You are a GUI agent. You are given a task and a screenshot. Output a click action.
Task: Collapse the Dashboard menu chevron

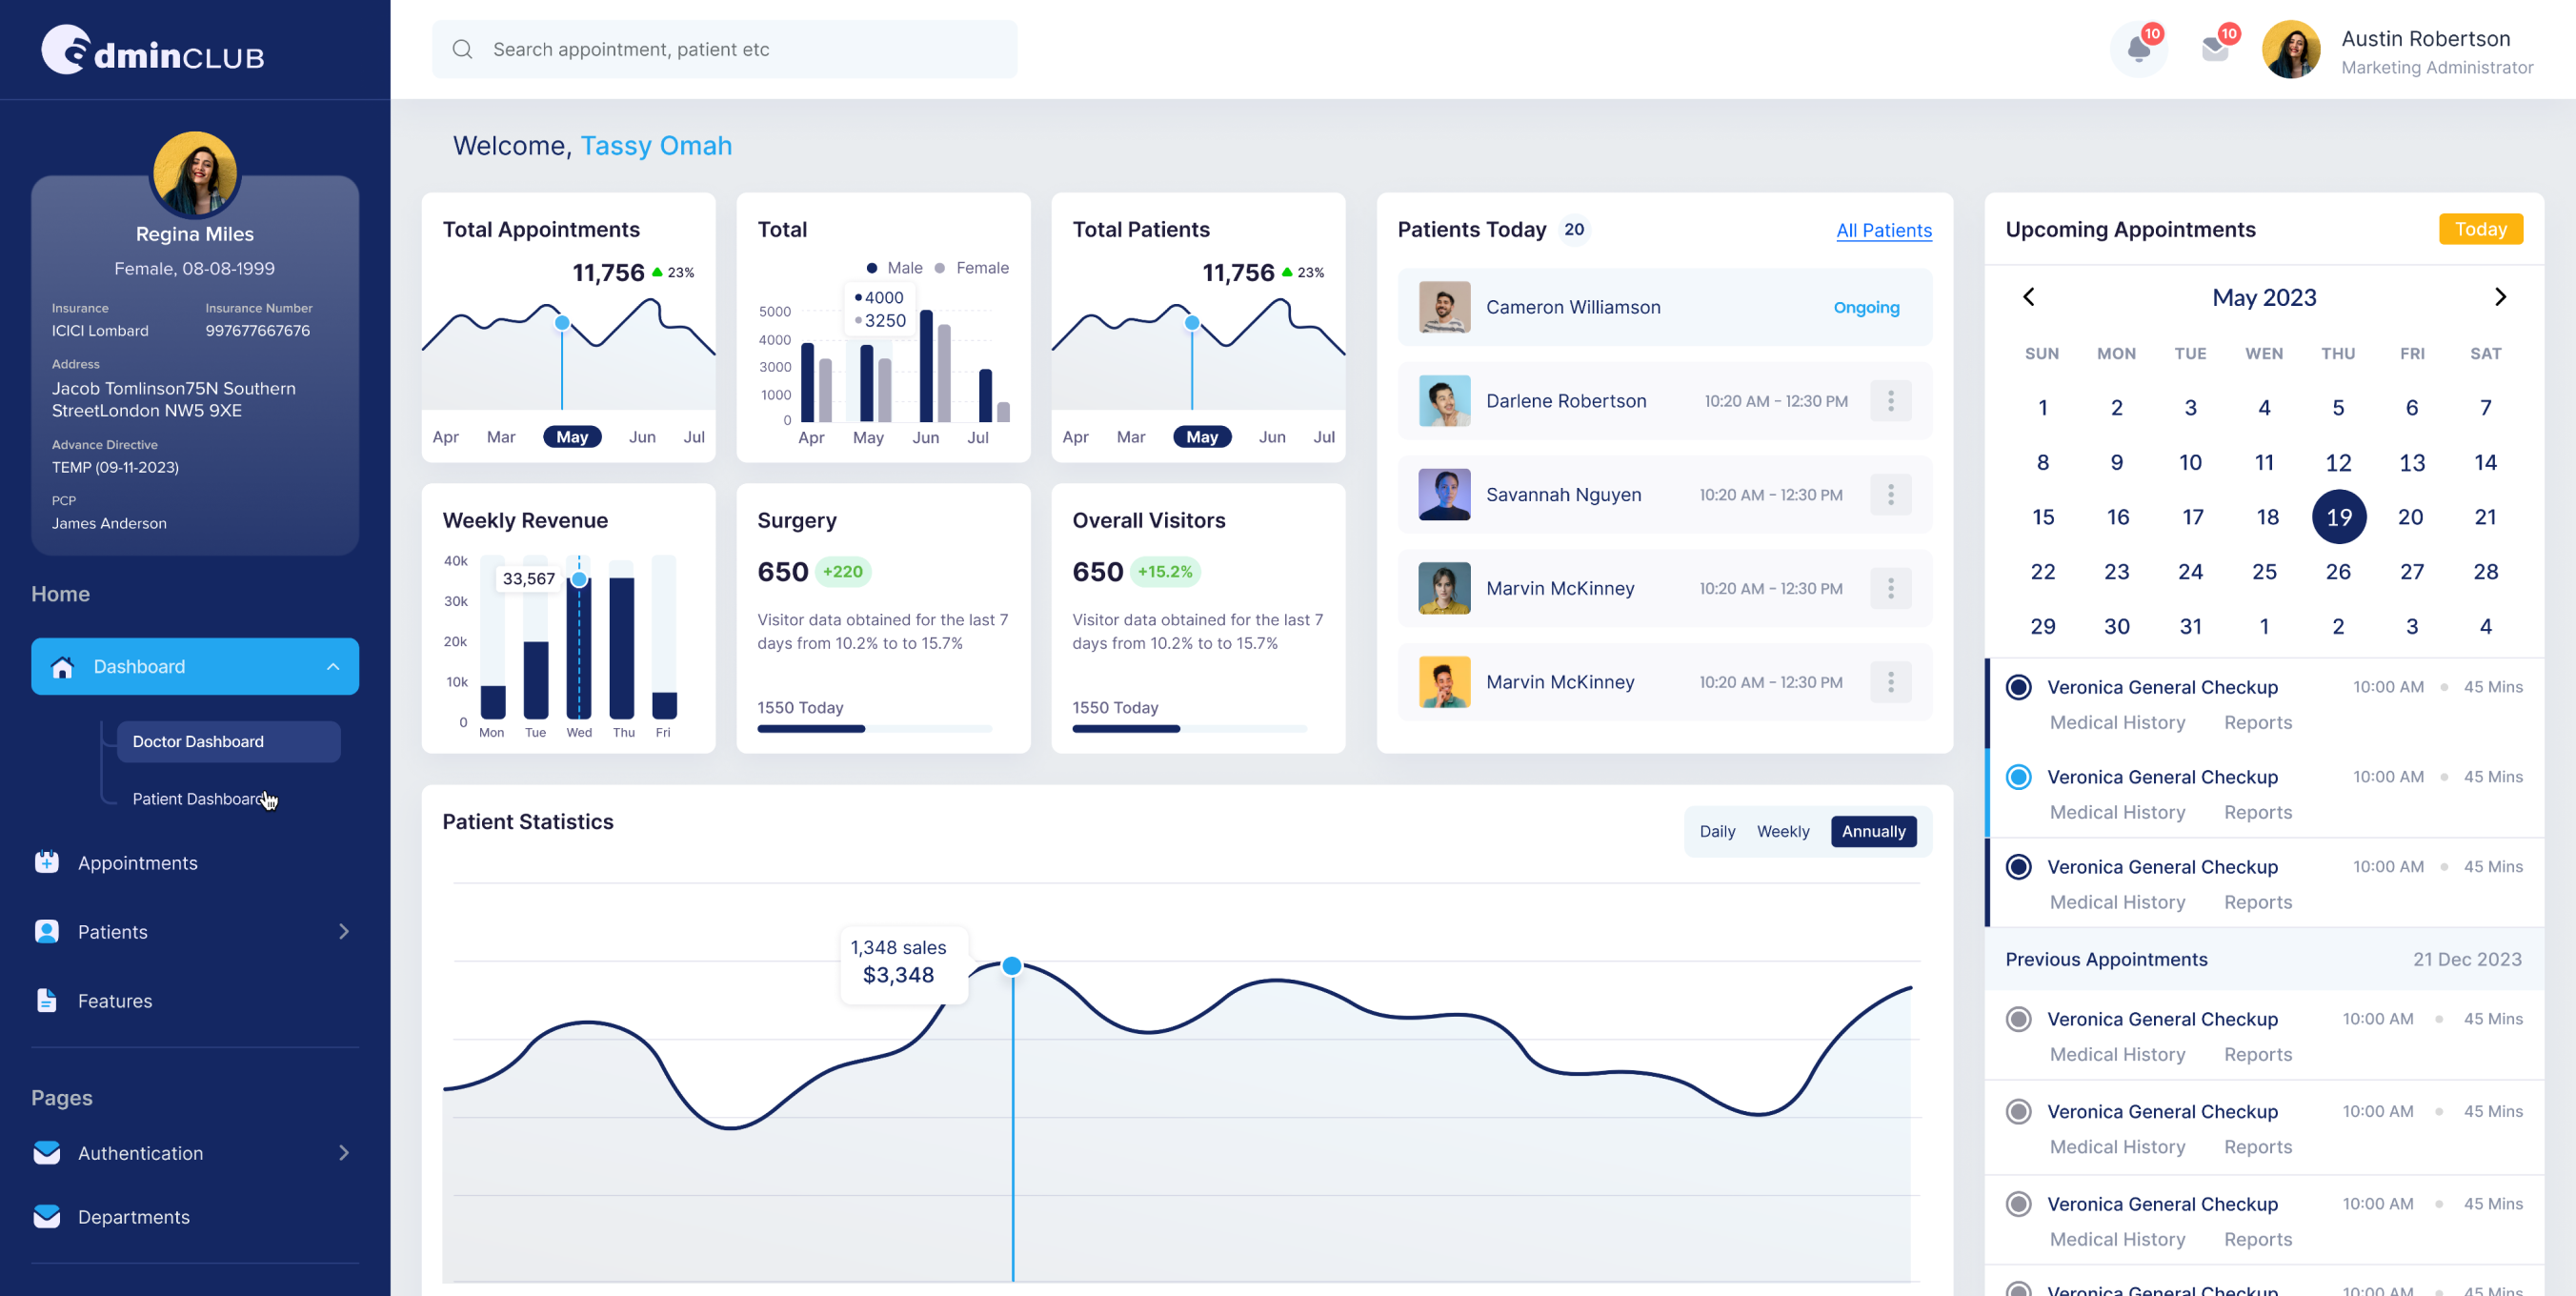333,667
